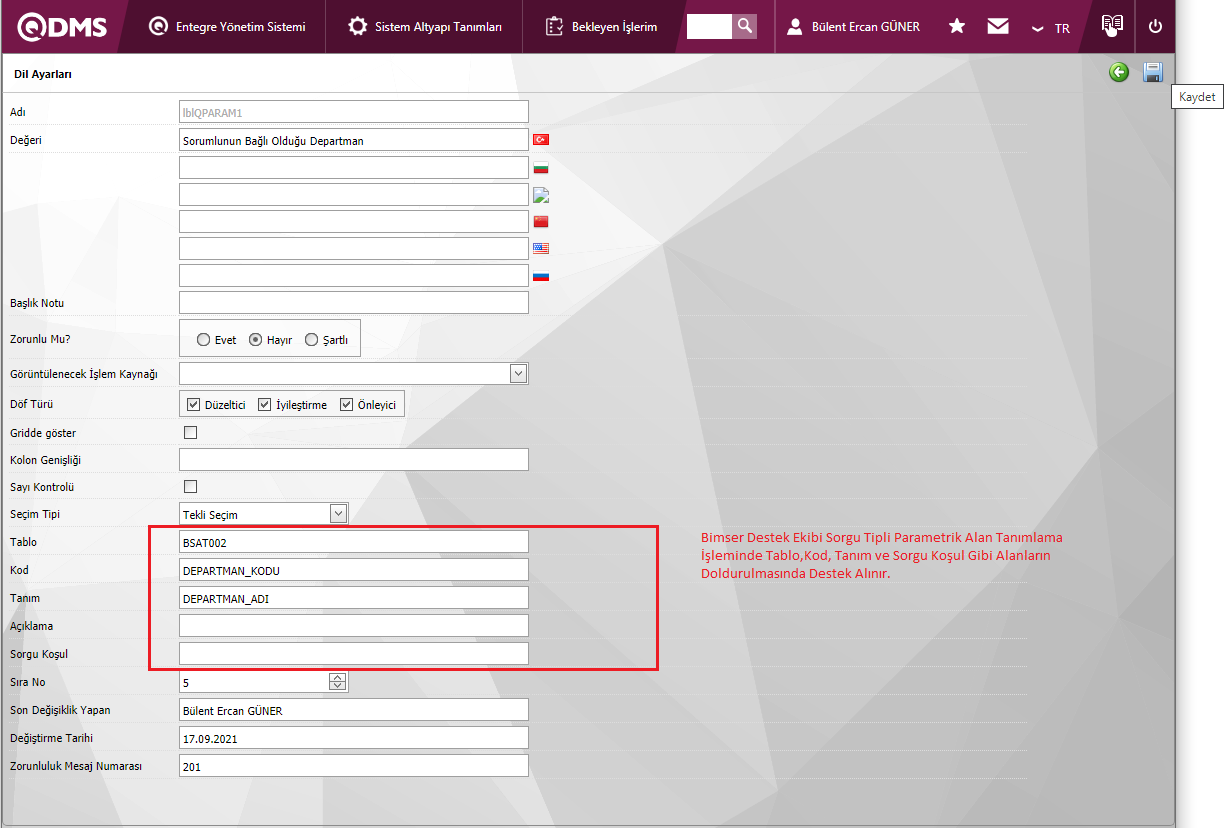Open favorites star icon
Image resolution: width=1228 pixels, height=828 pixels.
click(x=957, y=26)
